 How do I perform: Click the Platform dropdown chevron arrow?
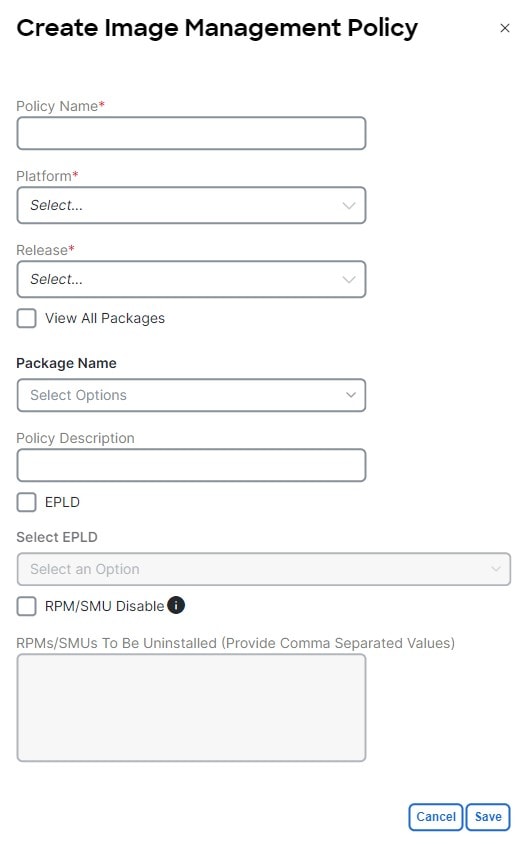[x=349, y=205]
